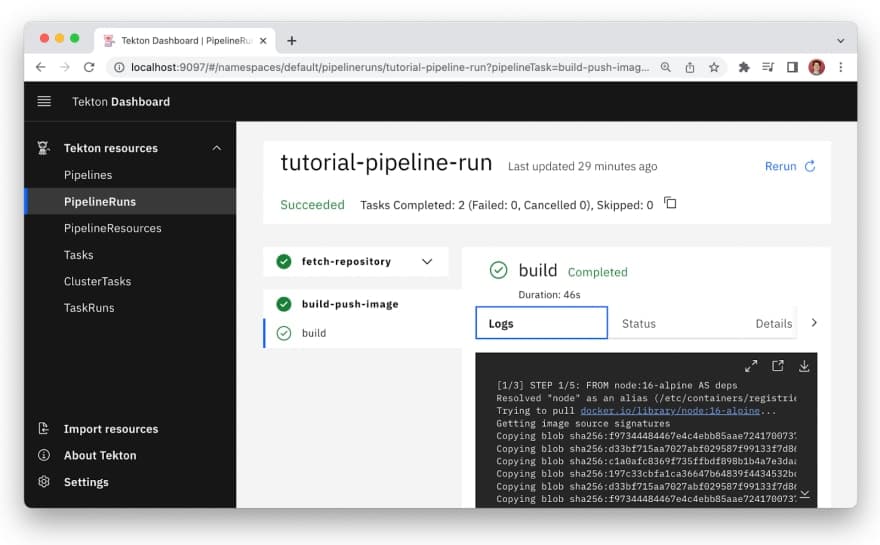Click the Succeeded status text
This screenshot has width=880, height=545.
pyautogui.click(x=312, y=205)
